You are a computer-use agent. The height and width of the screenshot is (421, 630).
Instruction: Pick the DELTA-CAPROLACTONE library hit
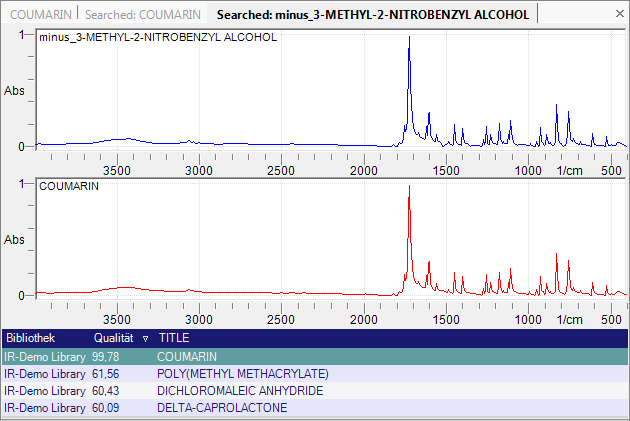click(x=222, y=408)
